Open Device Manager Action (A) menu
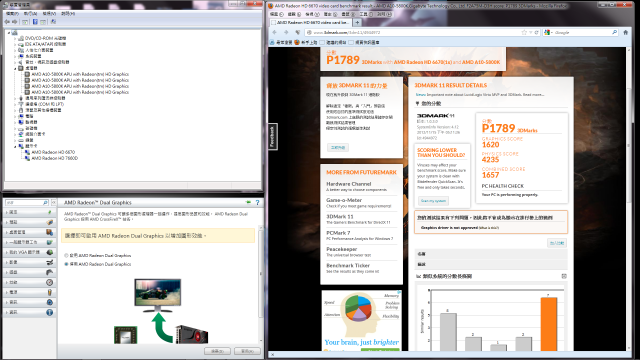 click(31, 13)
